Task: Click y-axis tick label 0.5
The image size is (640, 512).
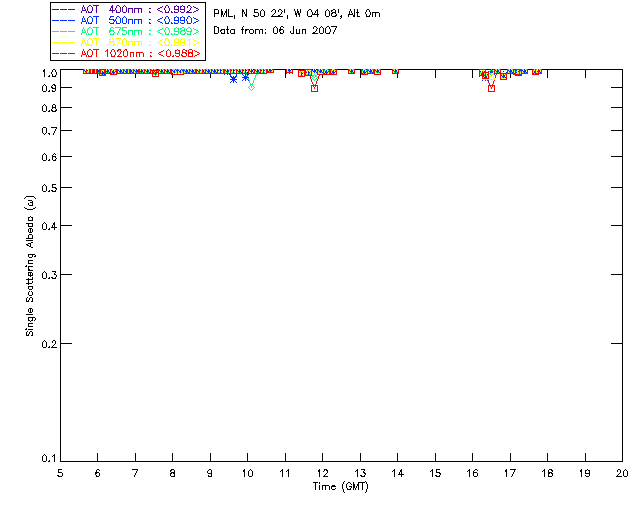Action: pyautogui.click(x=49, y=188)
